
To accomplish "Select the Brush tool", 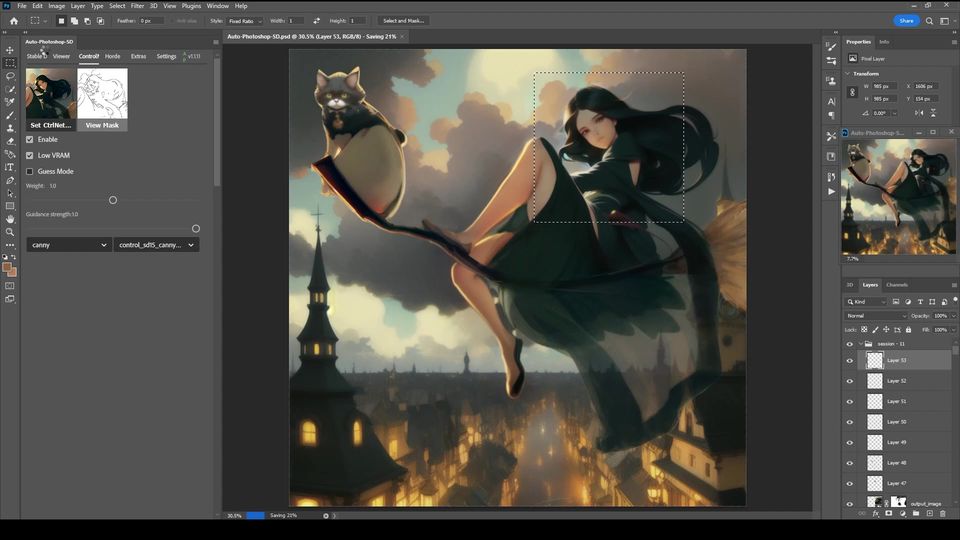I will coord(10,115).
